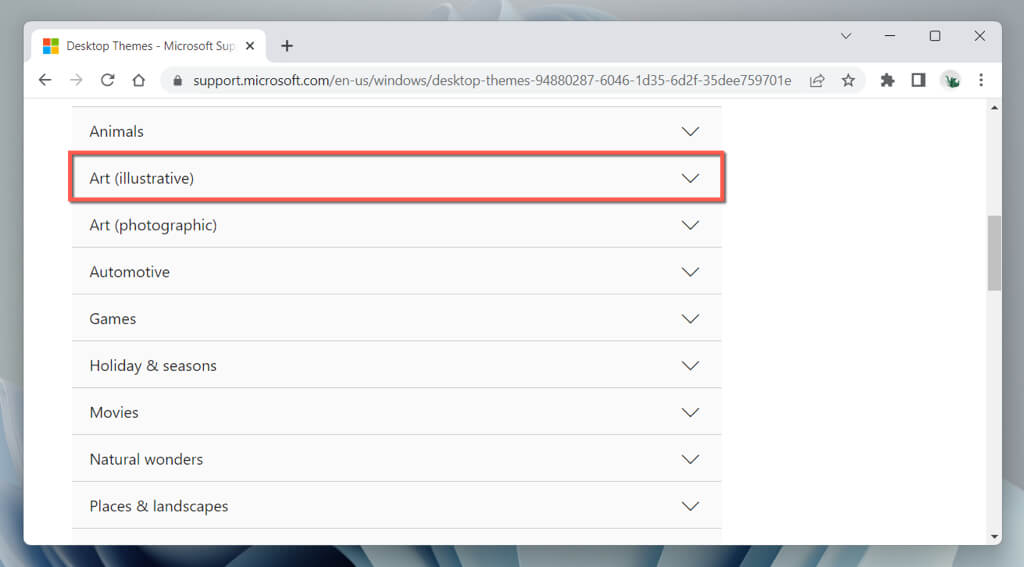
Task: Reload the current page
Action: click(108, 80)
